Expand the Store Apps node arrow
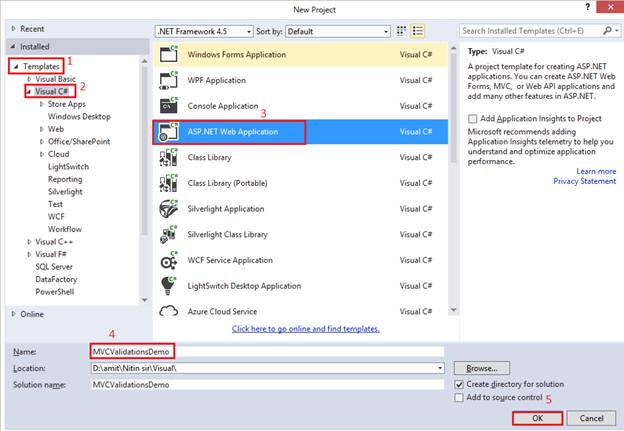Viewport: 624px width, 431px height. 41,104
